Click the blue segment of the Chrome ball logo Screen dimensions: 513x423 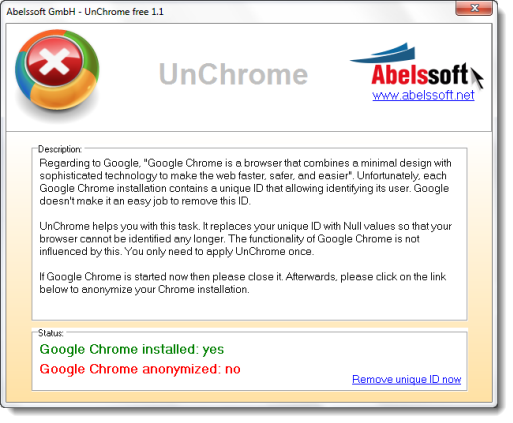[22, 77]
